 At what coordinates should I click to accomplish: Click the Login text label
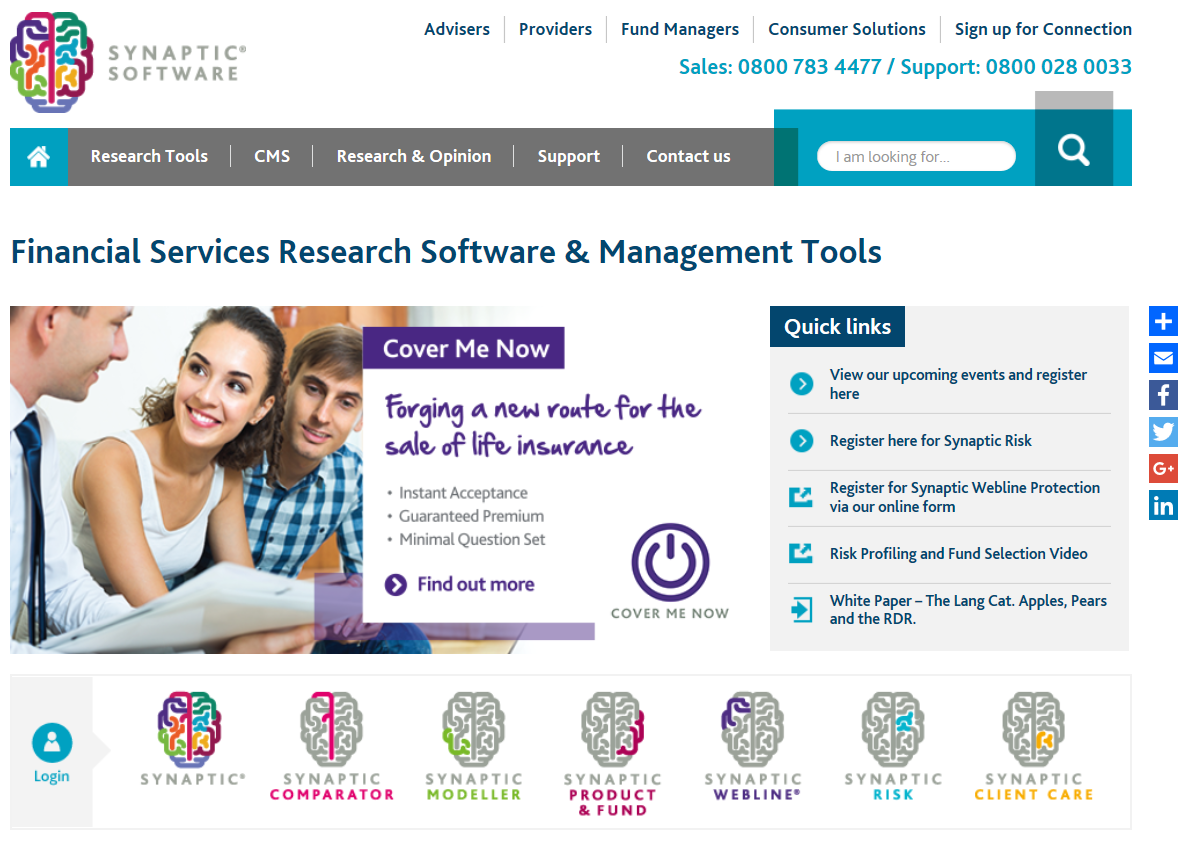51,776
